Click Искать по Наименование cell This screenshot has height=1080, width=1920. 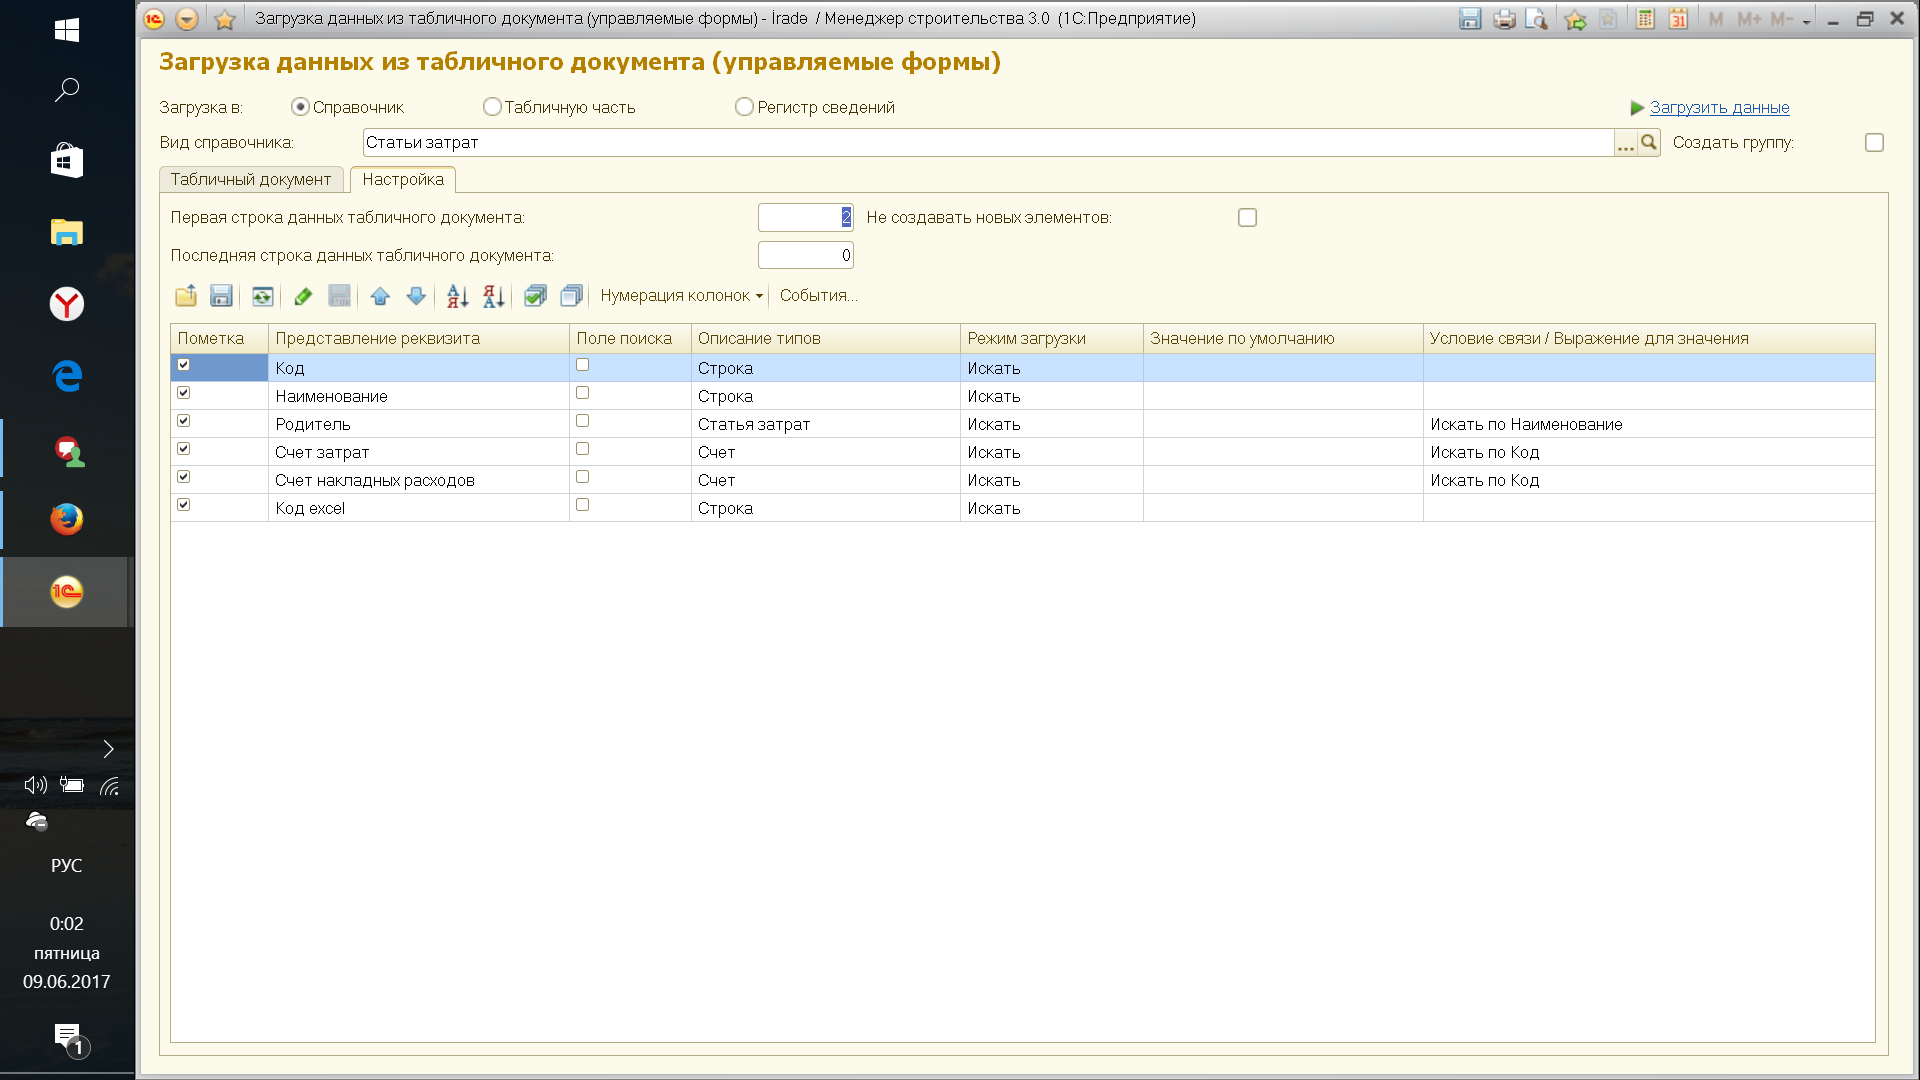click(1649, 424)
